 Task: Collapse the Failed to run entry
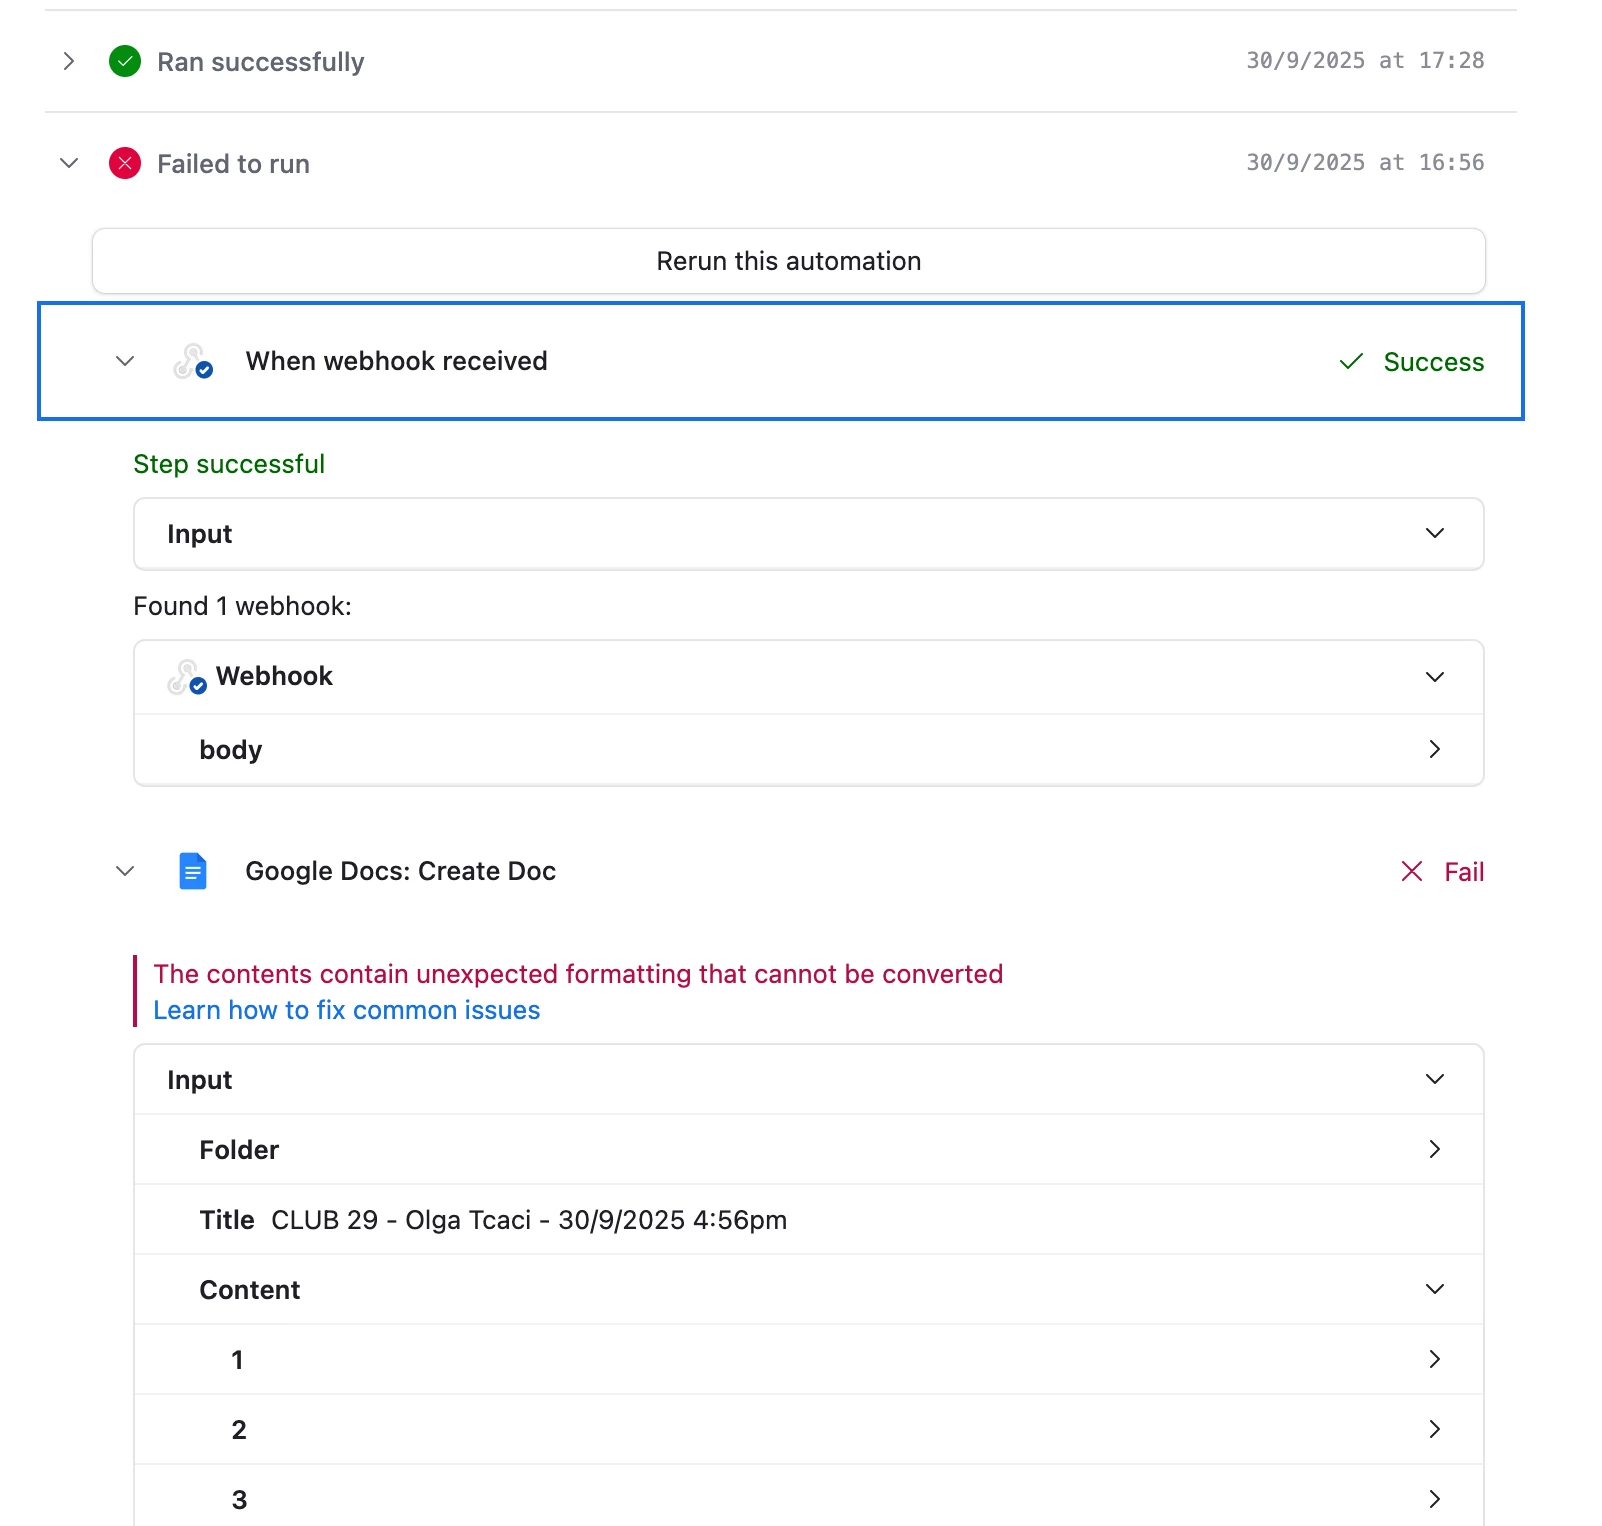pyautogui.click(x=69, y=163)
